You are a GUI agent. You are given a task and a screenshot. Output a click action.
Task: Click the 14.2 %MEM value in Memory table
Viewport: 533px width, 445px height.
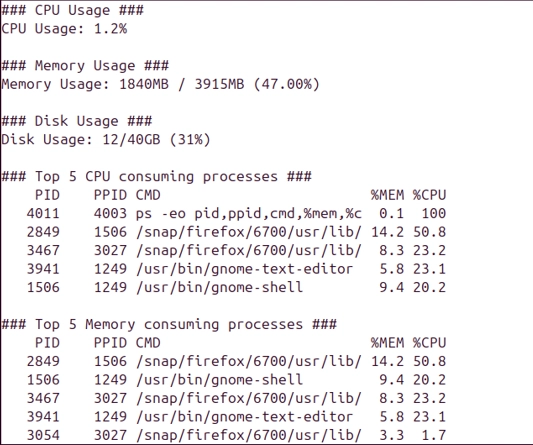(x=388, y=361)
